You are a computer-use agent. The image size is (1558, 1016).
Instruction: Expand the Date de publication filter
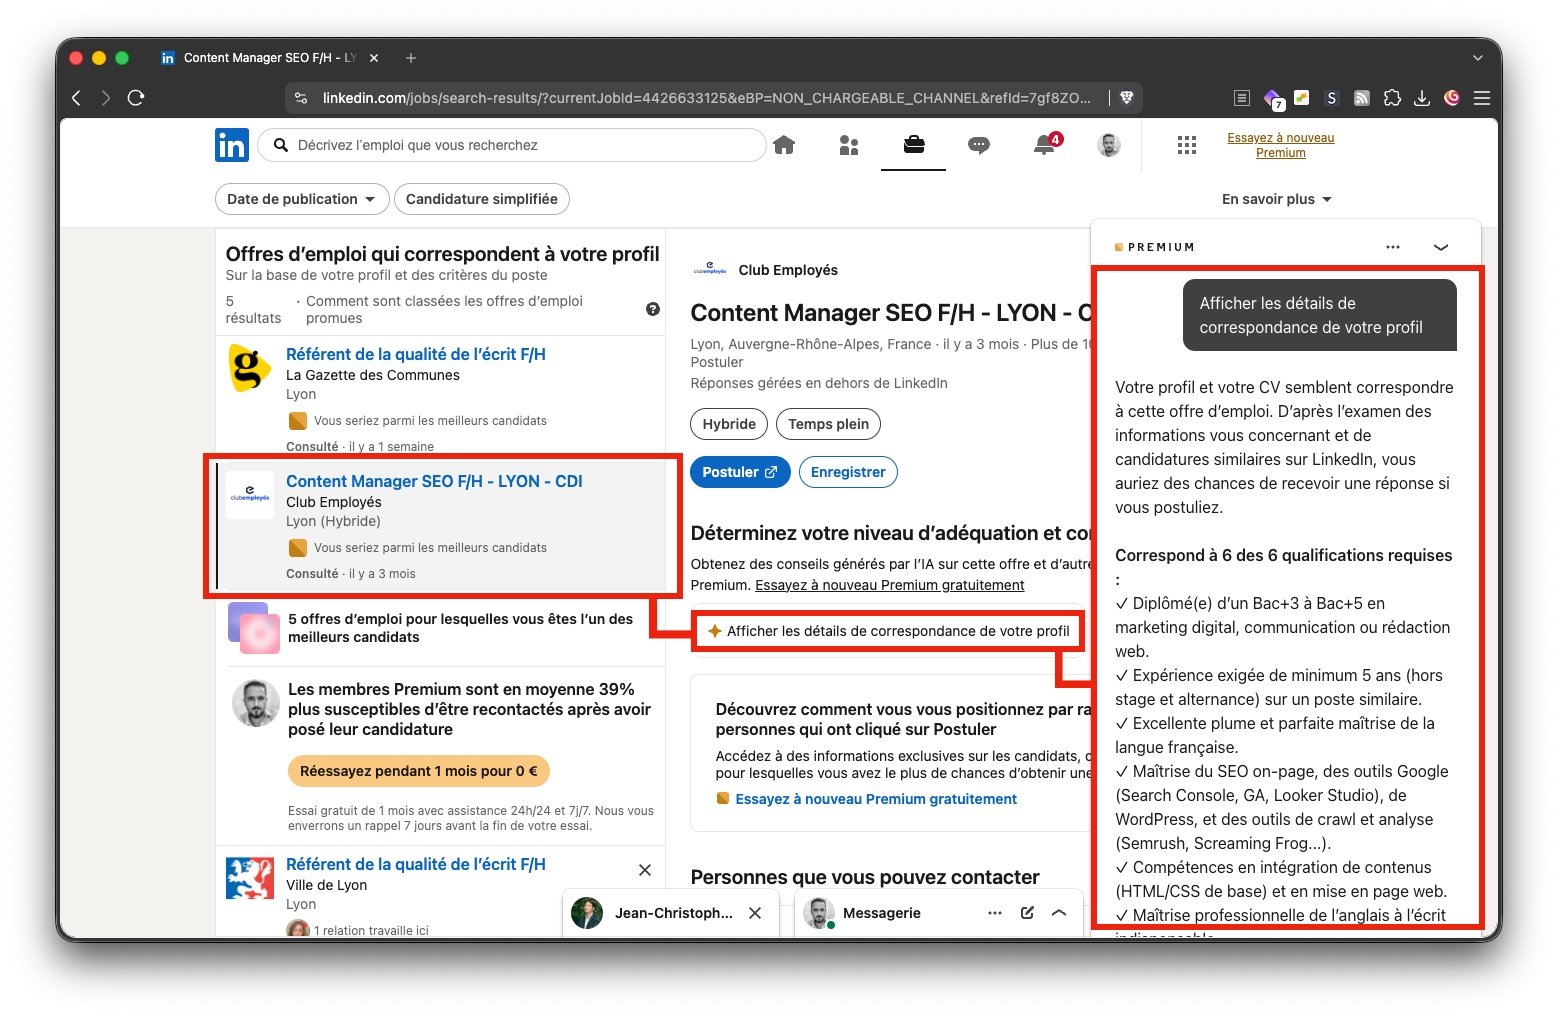(x=302, y=199)
